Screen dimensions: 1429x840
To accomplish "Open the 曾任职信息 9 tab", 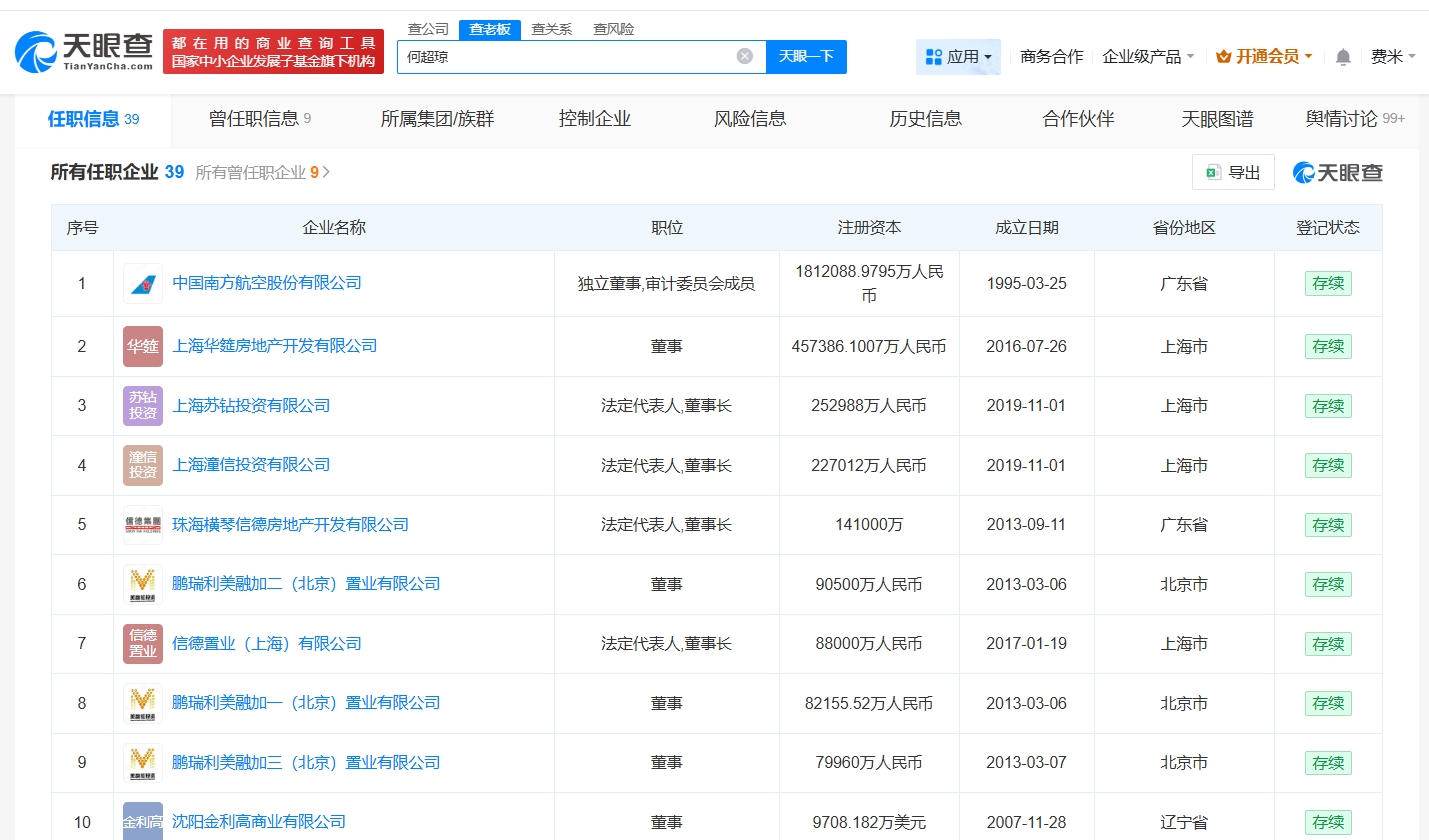I will [x=260, y=119].
